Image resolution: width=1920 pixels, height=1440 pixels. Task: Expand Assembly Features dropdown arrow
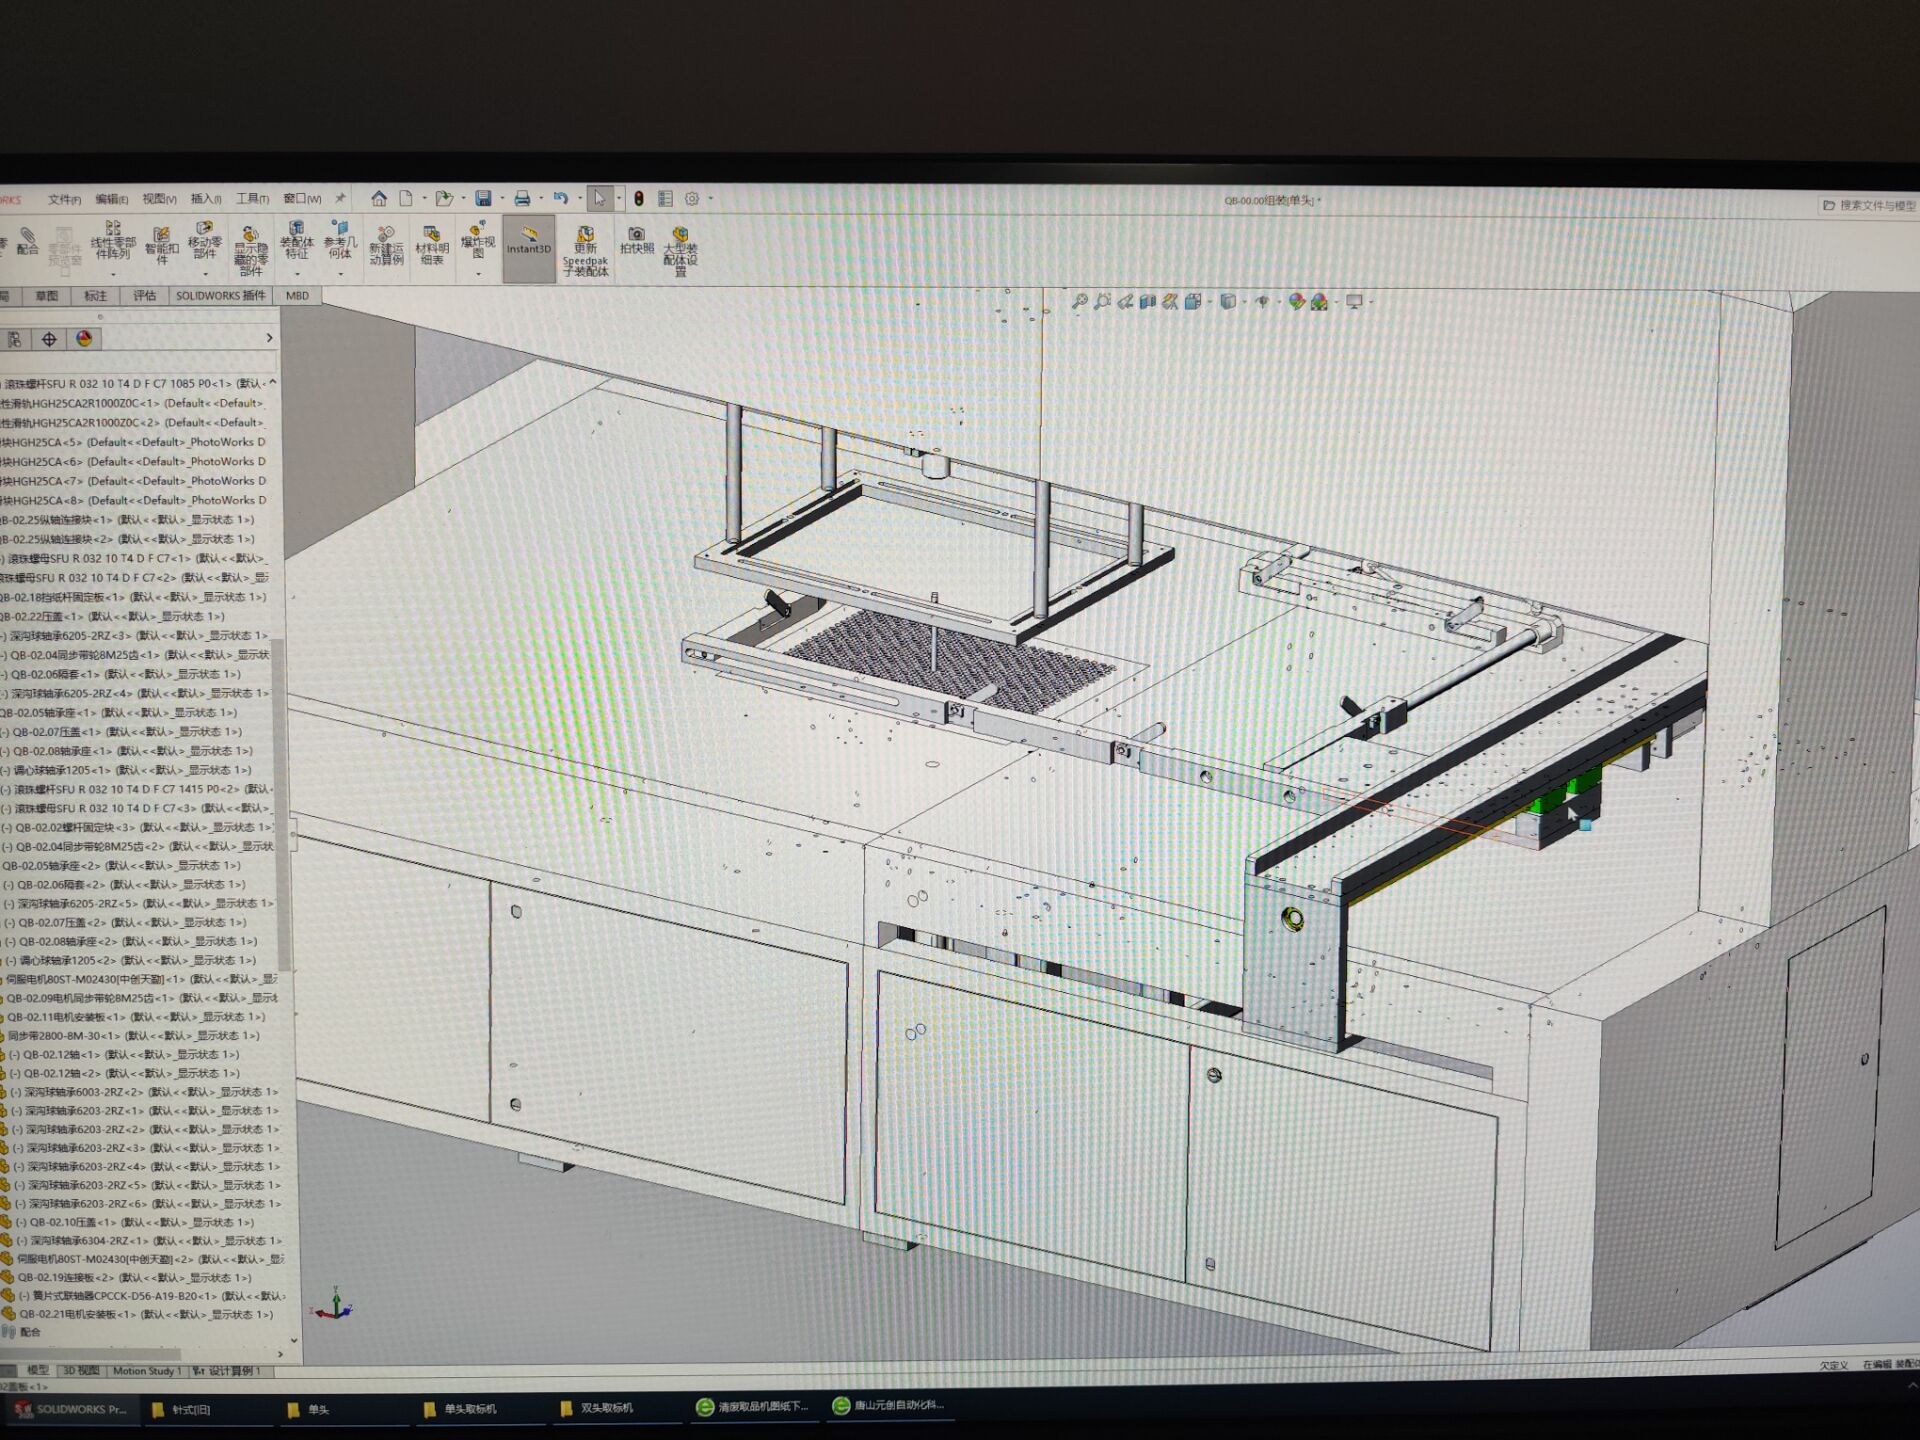[x=296, y=274]
